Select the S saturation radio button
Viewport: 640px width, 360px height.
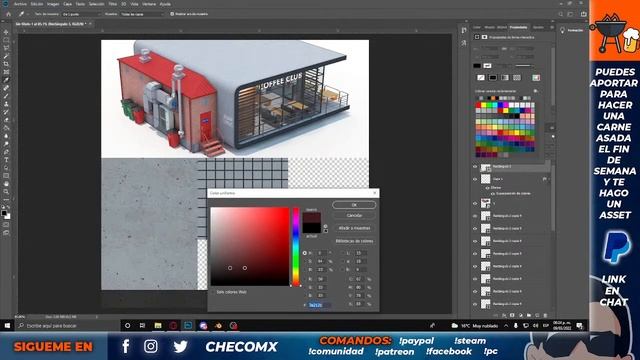(x=304, y=261)
